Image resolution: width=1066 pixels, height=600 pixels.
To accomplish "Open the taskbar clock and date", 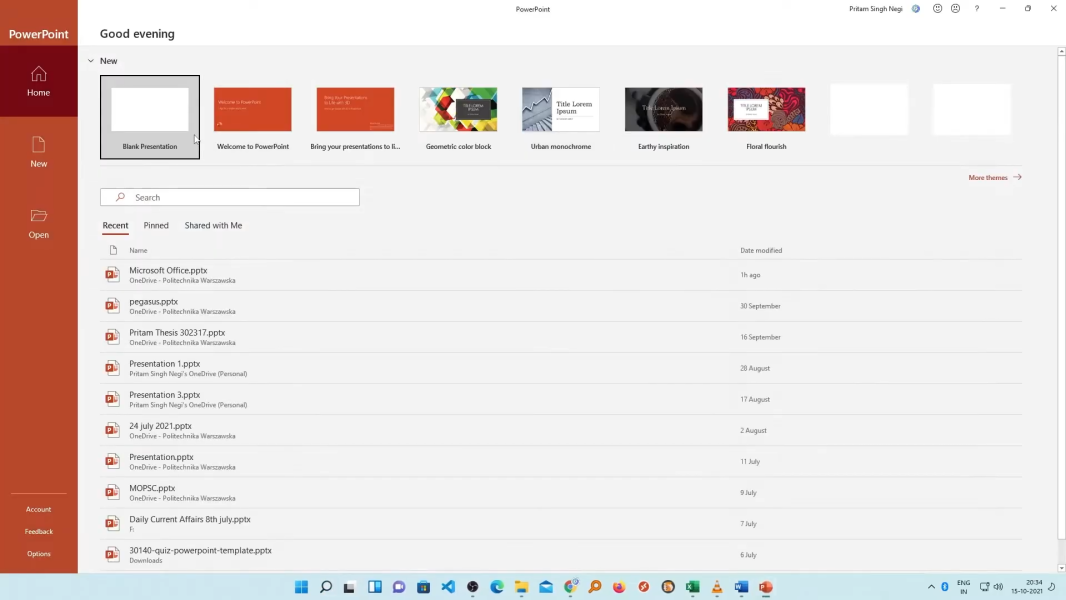I will [x=1027, y=587].
